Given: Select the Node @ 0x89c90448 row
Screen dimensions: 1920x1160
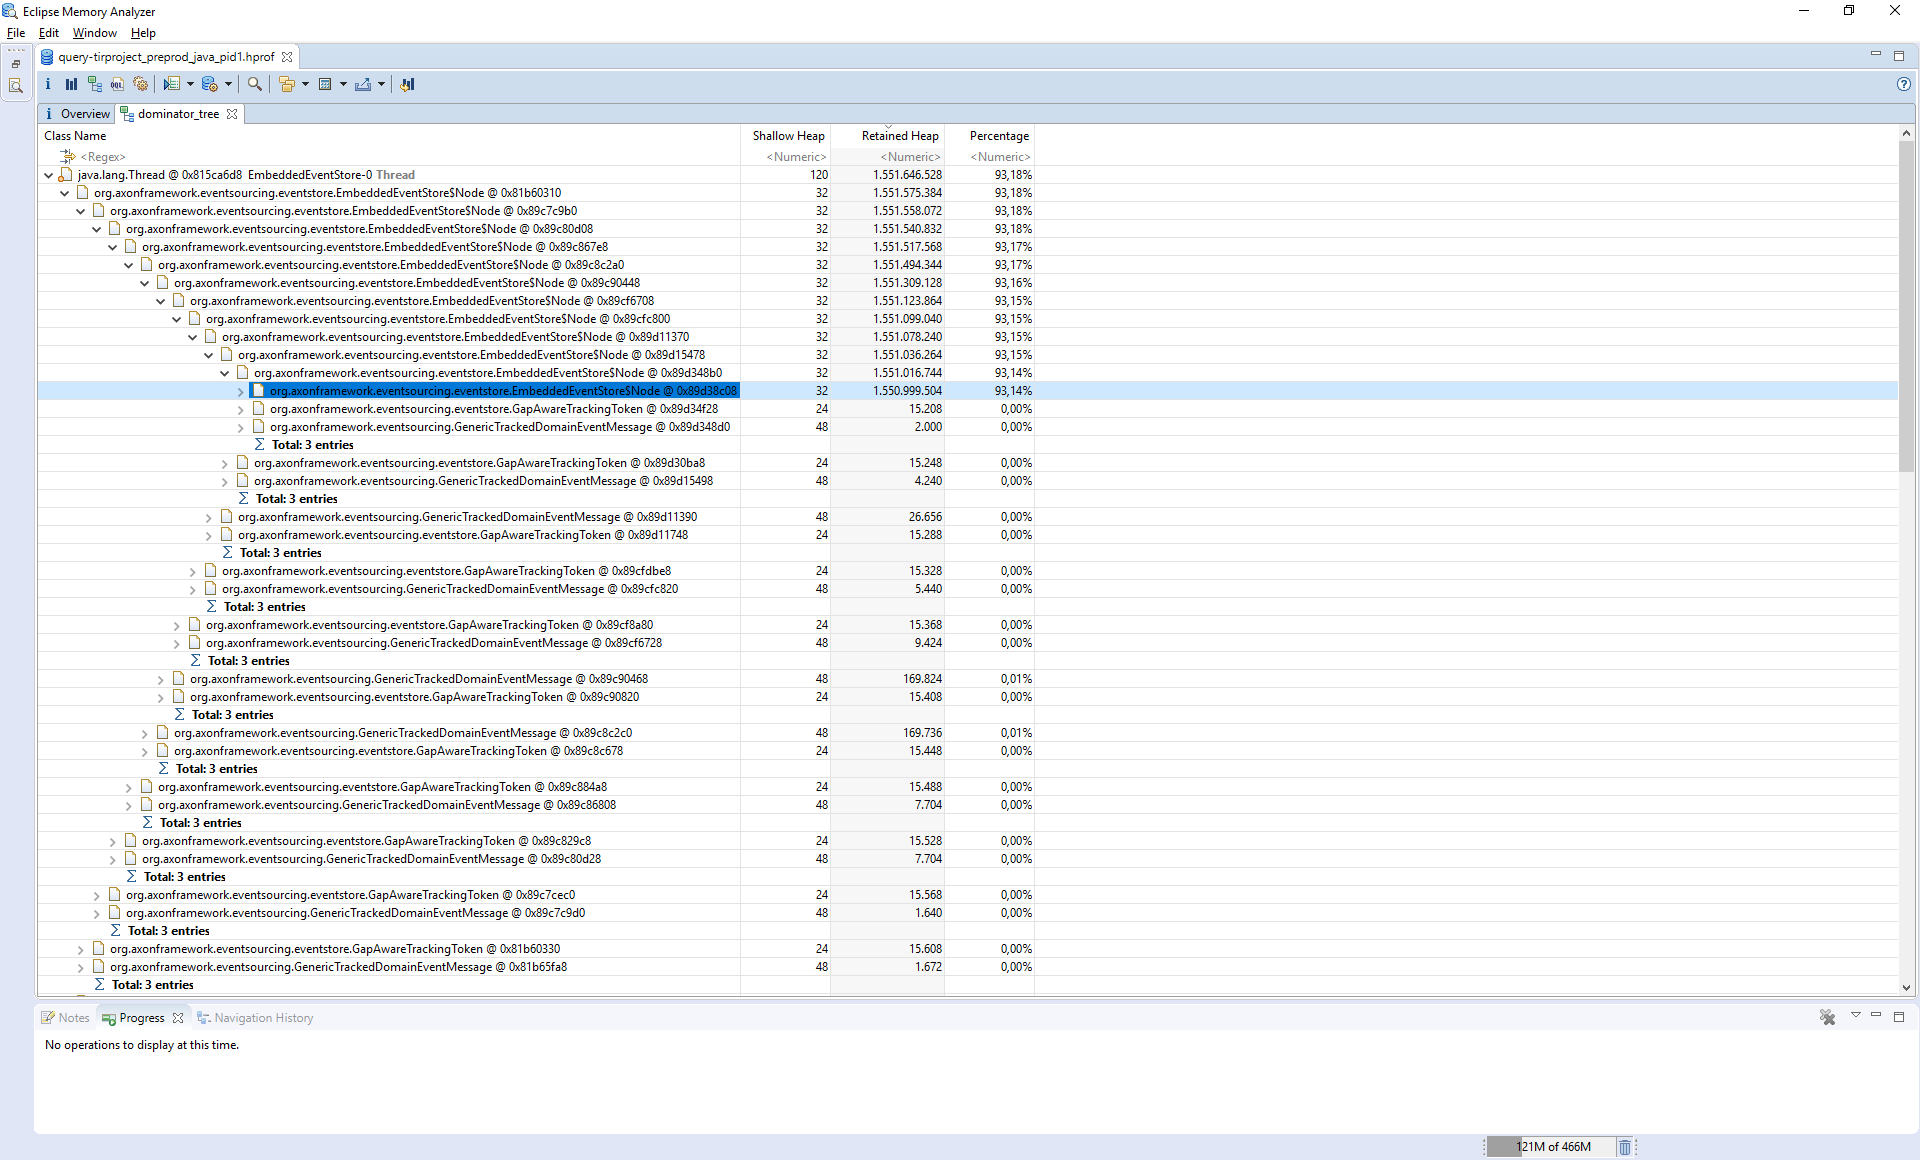Looking at the screenshot, I should (407, 283).
